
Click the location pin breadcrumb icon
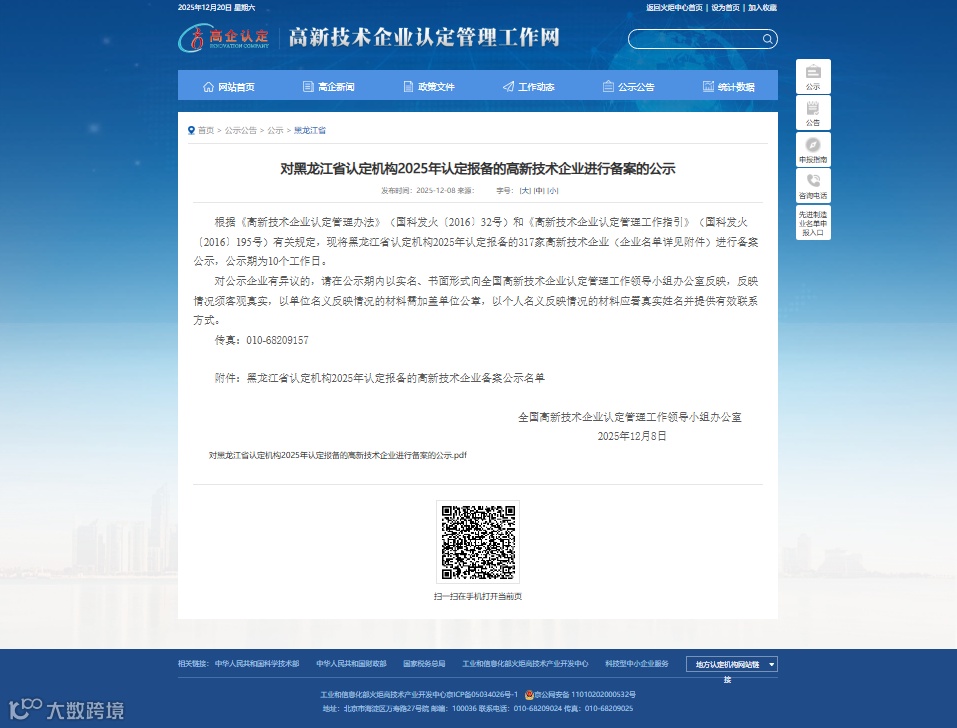191,130
